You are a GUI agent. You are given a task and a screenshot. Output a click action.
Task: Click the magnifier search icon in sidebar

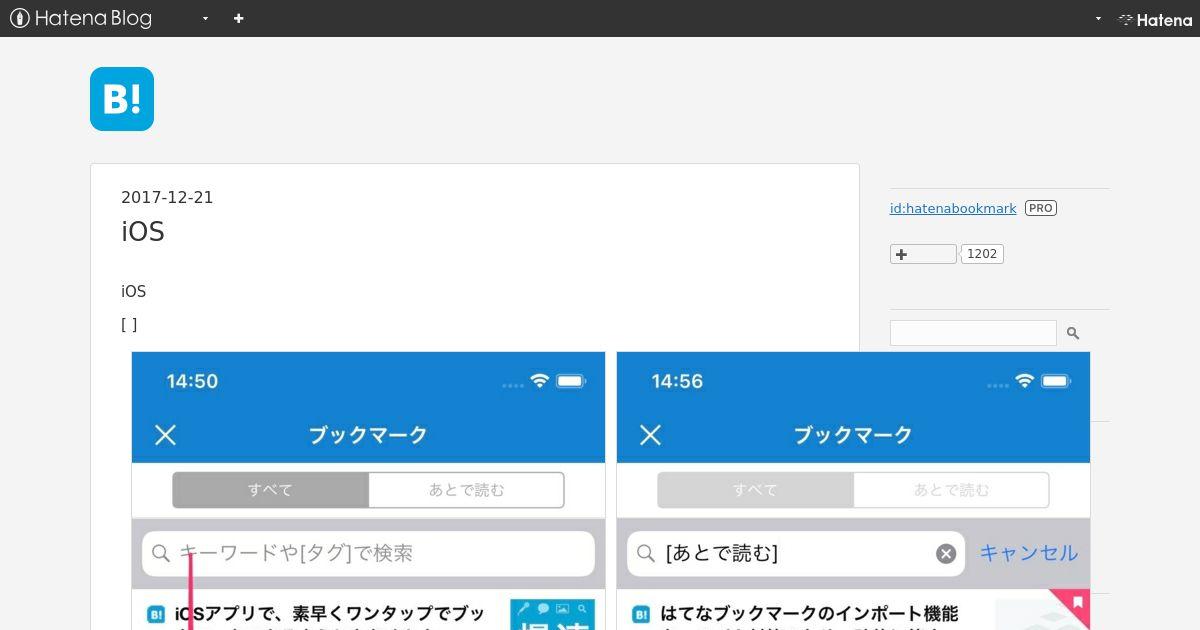(x=1073, y=333)
